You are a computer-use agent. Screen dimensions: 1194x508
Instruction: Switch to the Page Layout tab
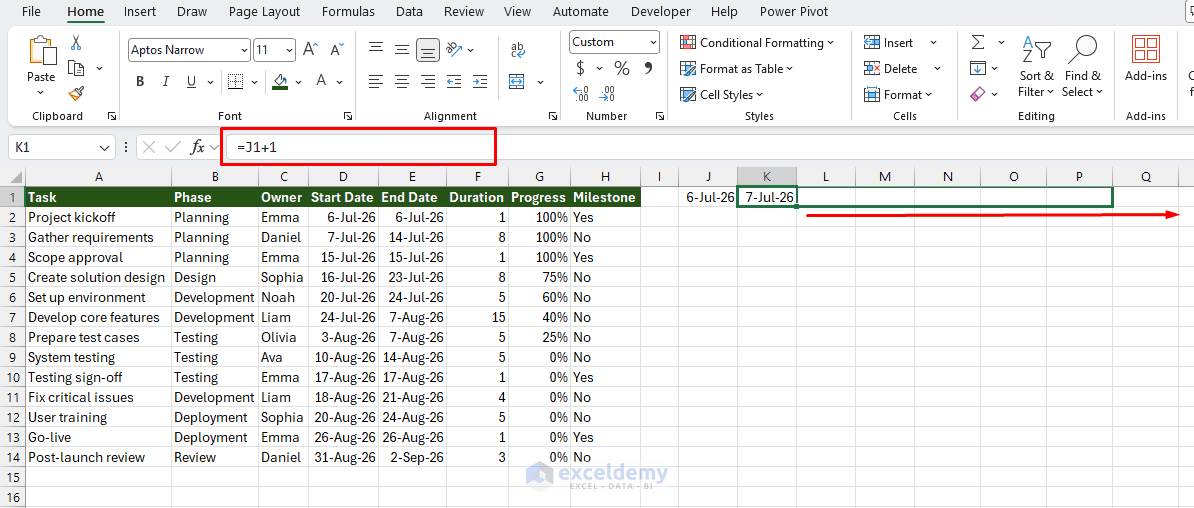pos(264,11)
